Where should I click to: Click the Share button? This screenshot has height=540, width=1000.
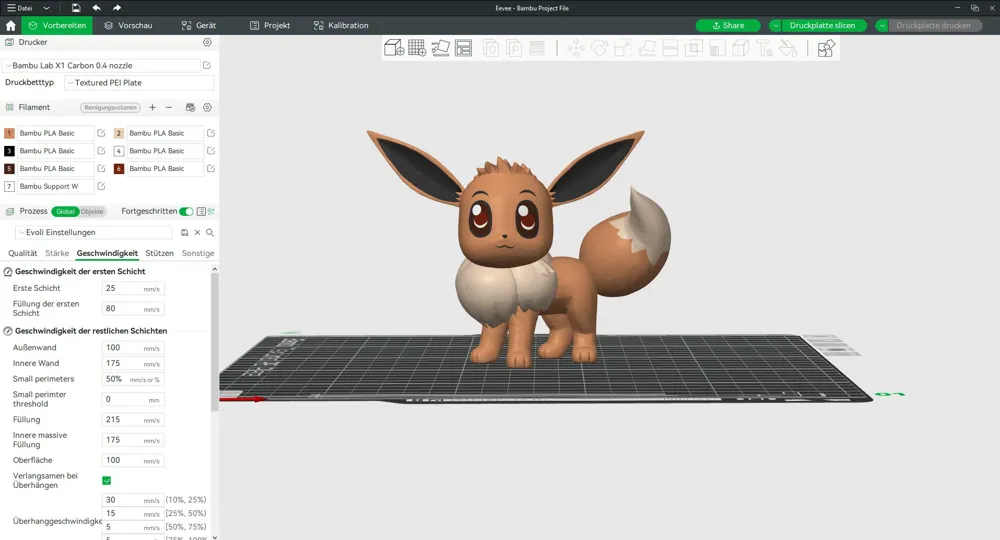pos(728,26)
